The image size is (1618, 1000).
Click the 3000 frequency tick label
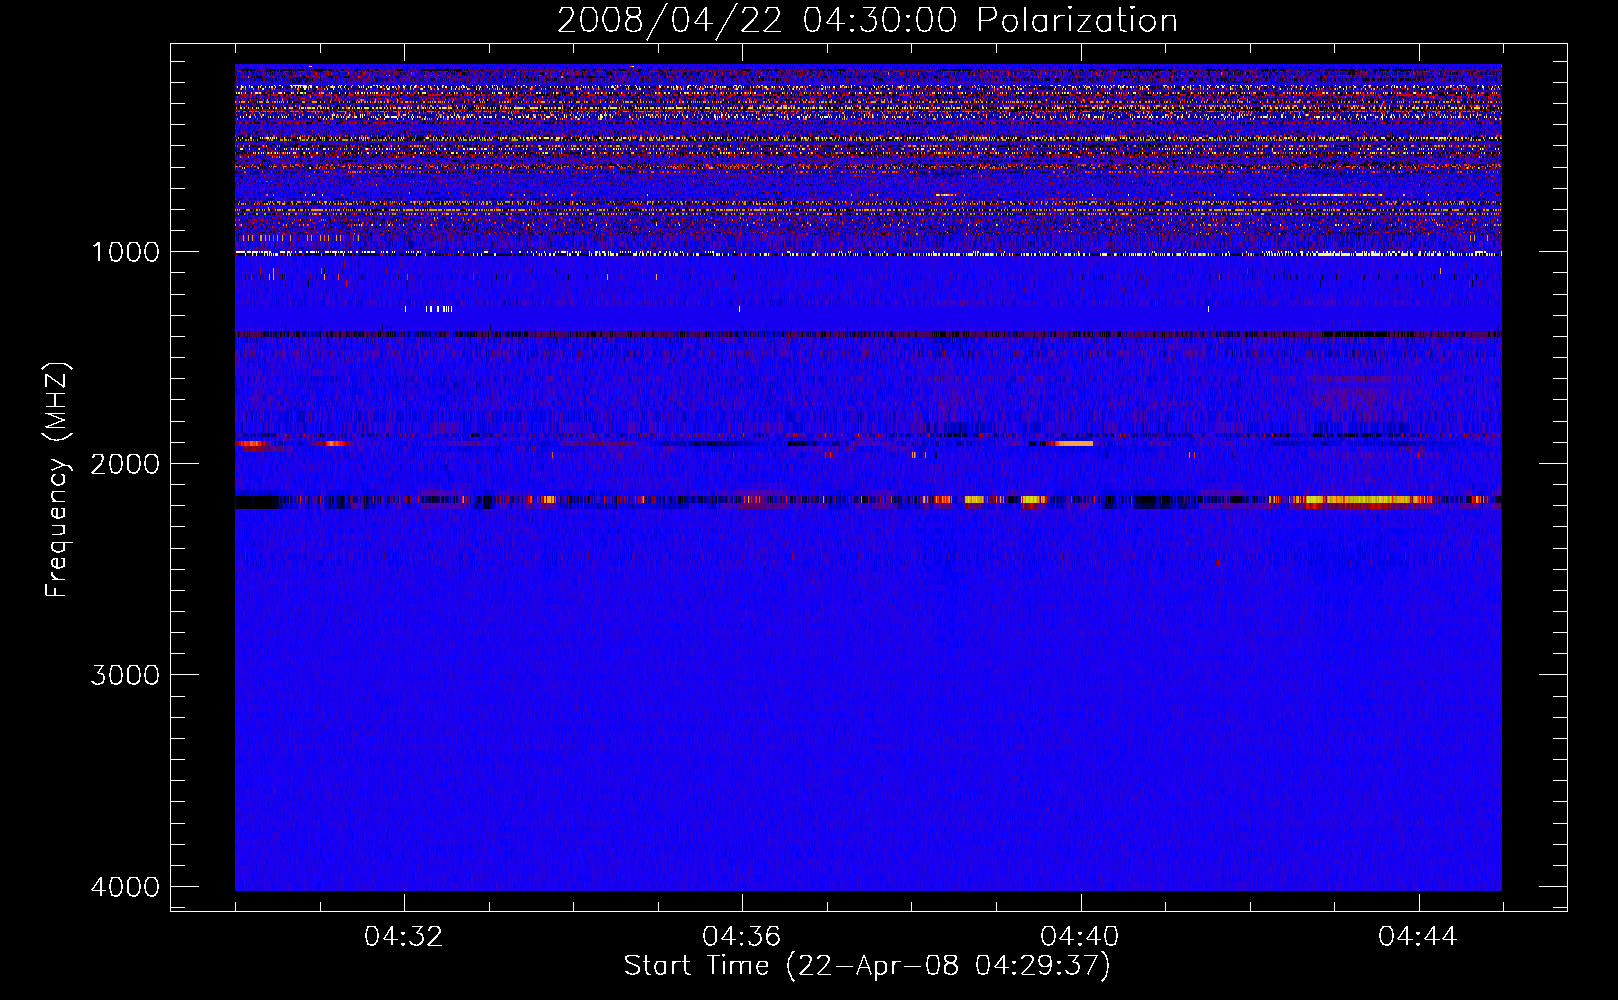[x=125, y=675]
